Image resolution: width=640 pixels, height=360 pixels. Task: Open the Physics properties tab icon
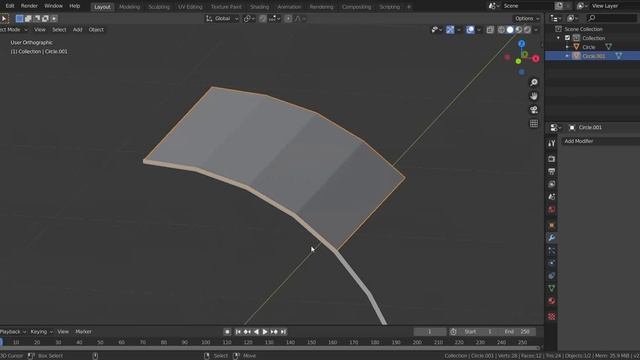551,263
